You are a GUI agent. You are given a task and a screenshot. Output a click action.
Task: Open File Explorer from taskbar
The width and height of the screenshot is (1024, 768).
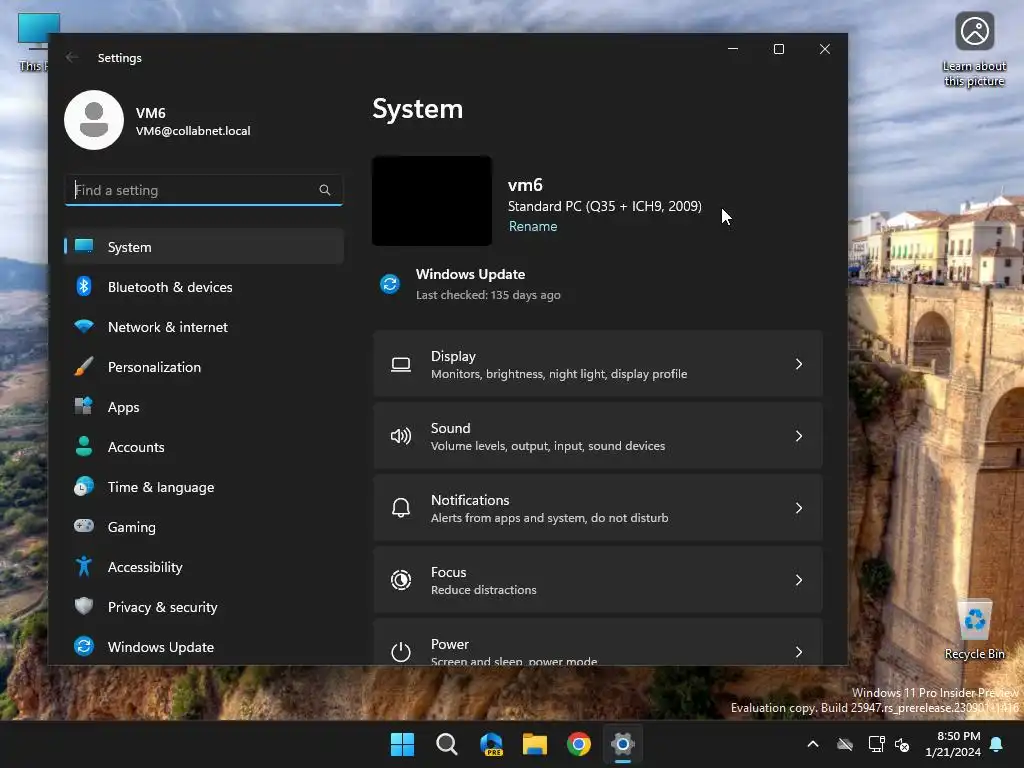pyautogui.click(x=535, y=744)
